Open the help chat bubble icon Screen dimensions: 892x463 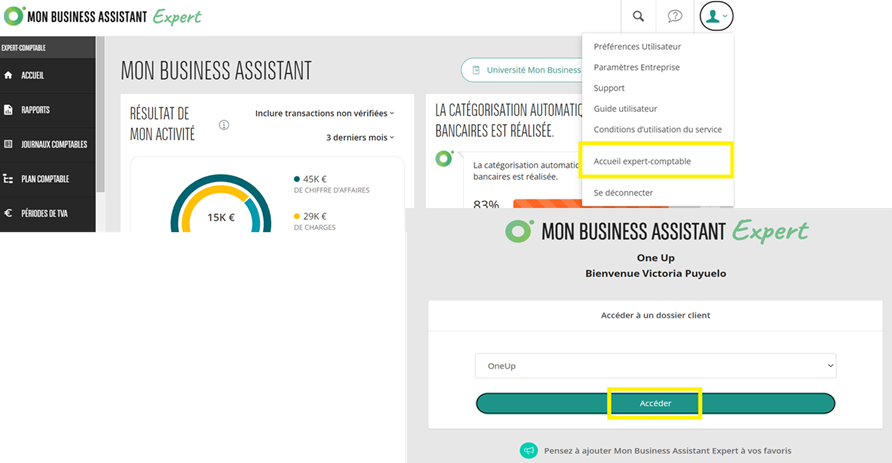point(675,16)
